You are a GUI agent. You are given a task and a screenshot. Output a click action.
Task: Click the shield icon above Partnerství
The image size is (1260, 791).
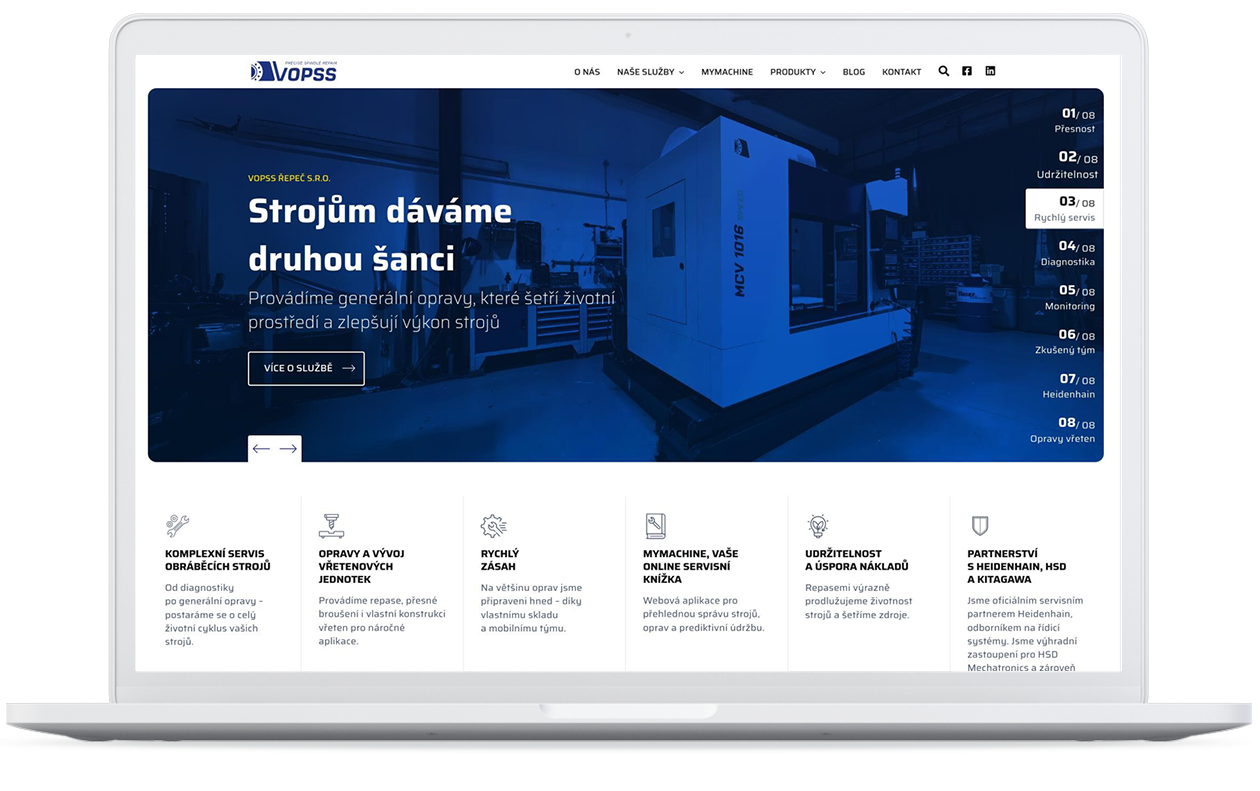point(979,525)
